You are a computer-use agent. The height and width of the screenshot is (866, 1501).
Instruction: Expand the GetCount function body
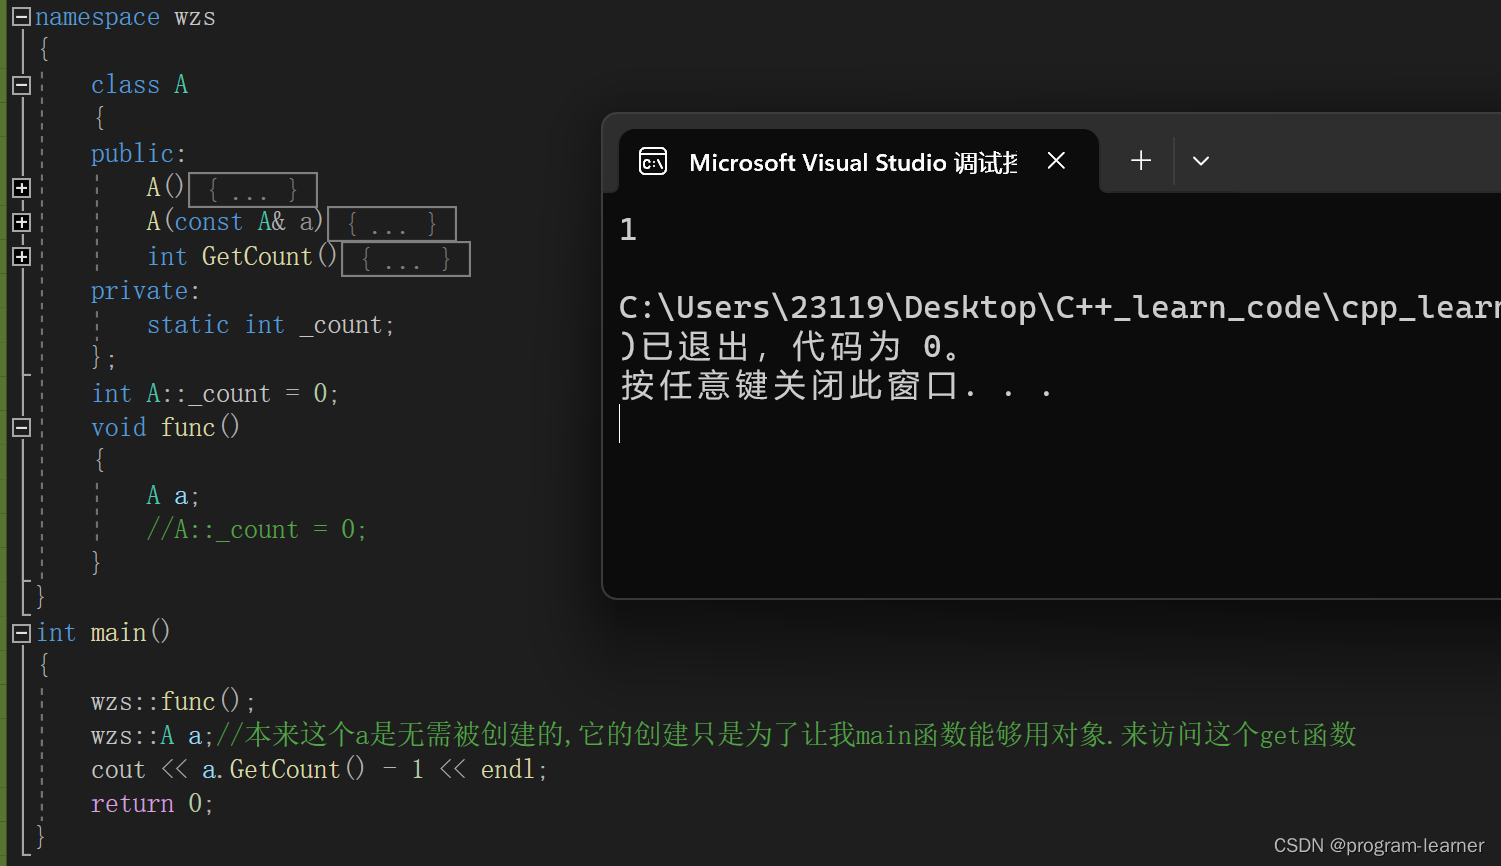pos(21,256)
